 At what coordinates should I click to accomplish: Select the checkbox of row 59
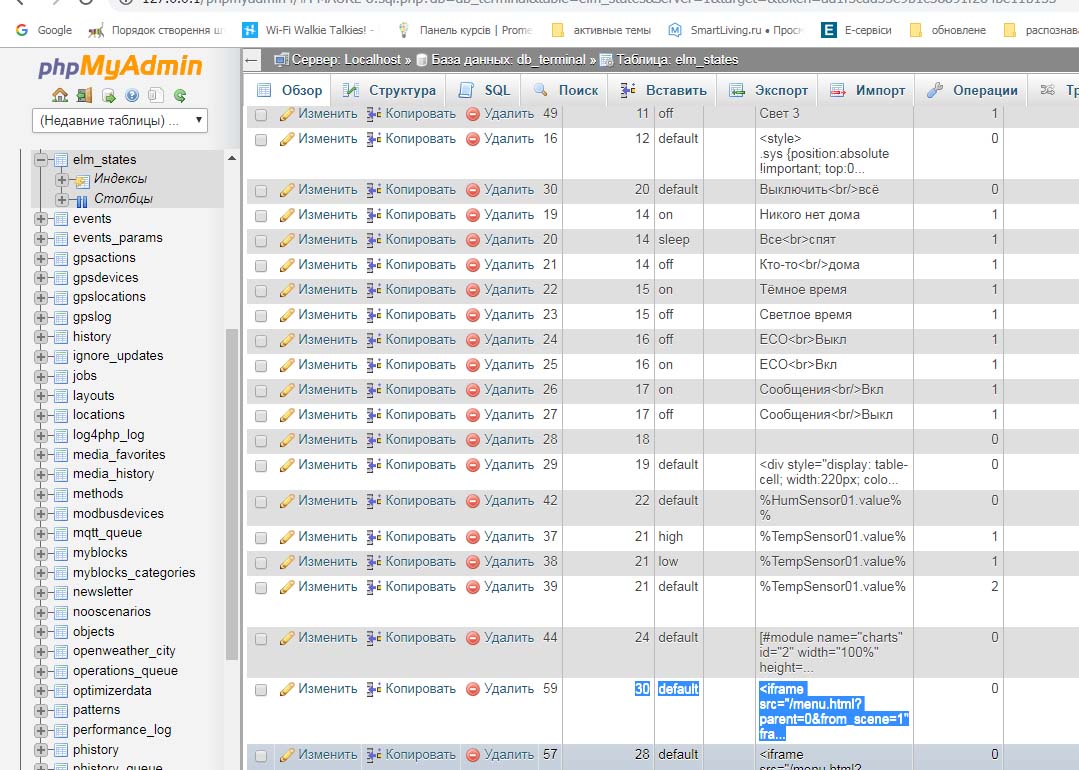[261, 689]
